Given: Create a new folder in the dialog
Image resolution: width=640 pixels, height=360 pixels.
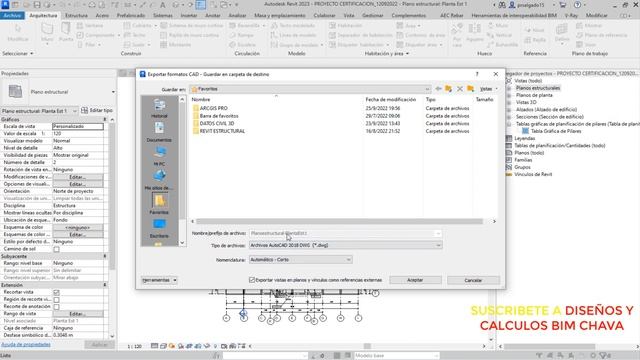Looking at the screenshot, I should click(x=471, y=89).
